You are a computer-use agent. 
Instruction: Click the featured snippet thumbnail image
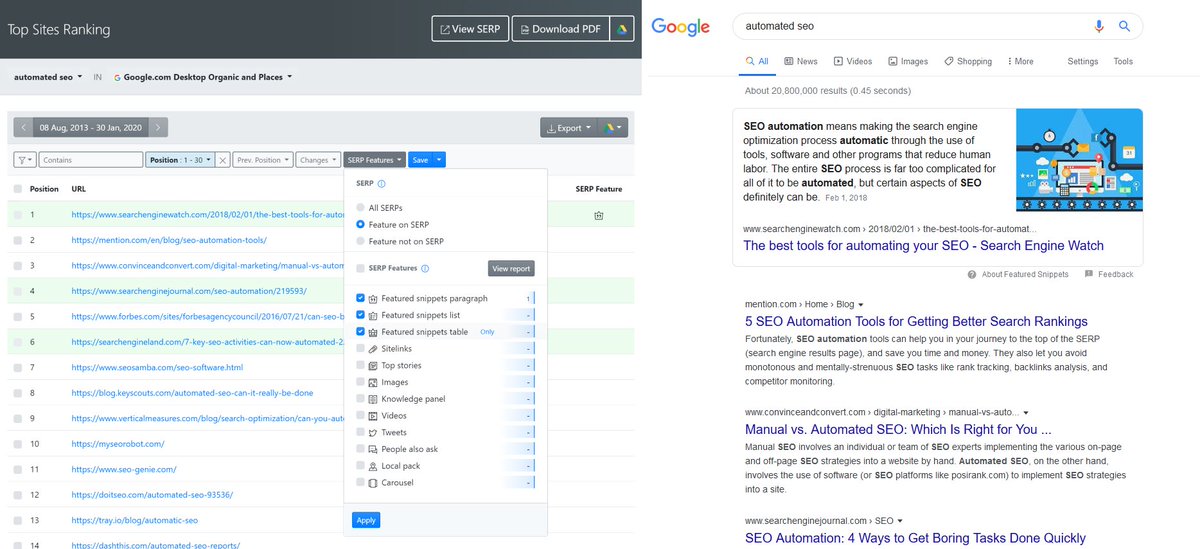point(1079,160)
